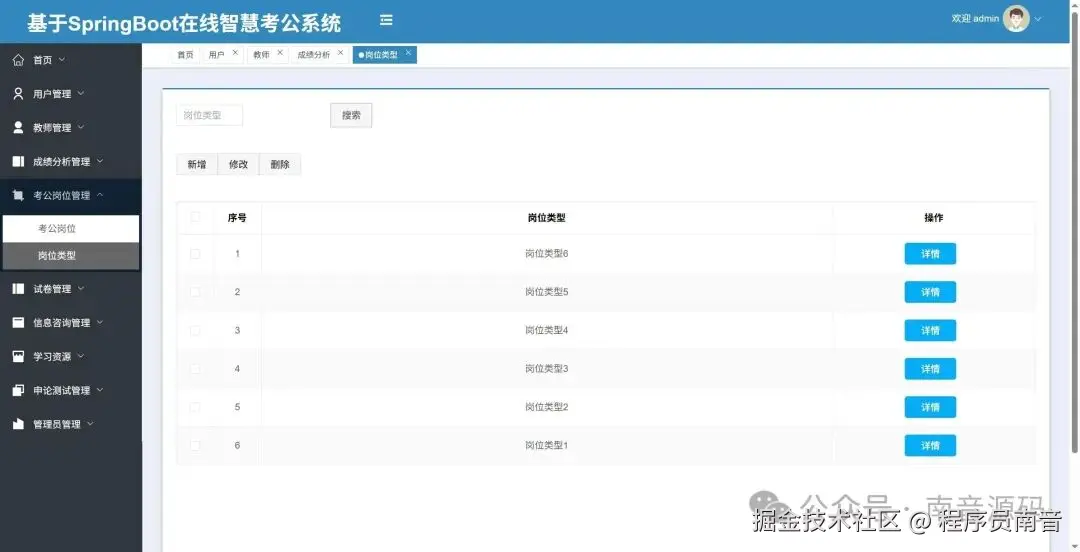Check the box for row 岗位类型2
Image resolution: width=1080 pixels, height=552 pixels.
coord(195,407)
